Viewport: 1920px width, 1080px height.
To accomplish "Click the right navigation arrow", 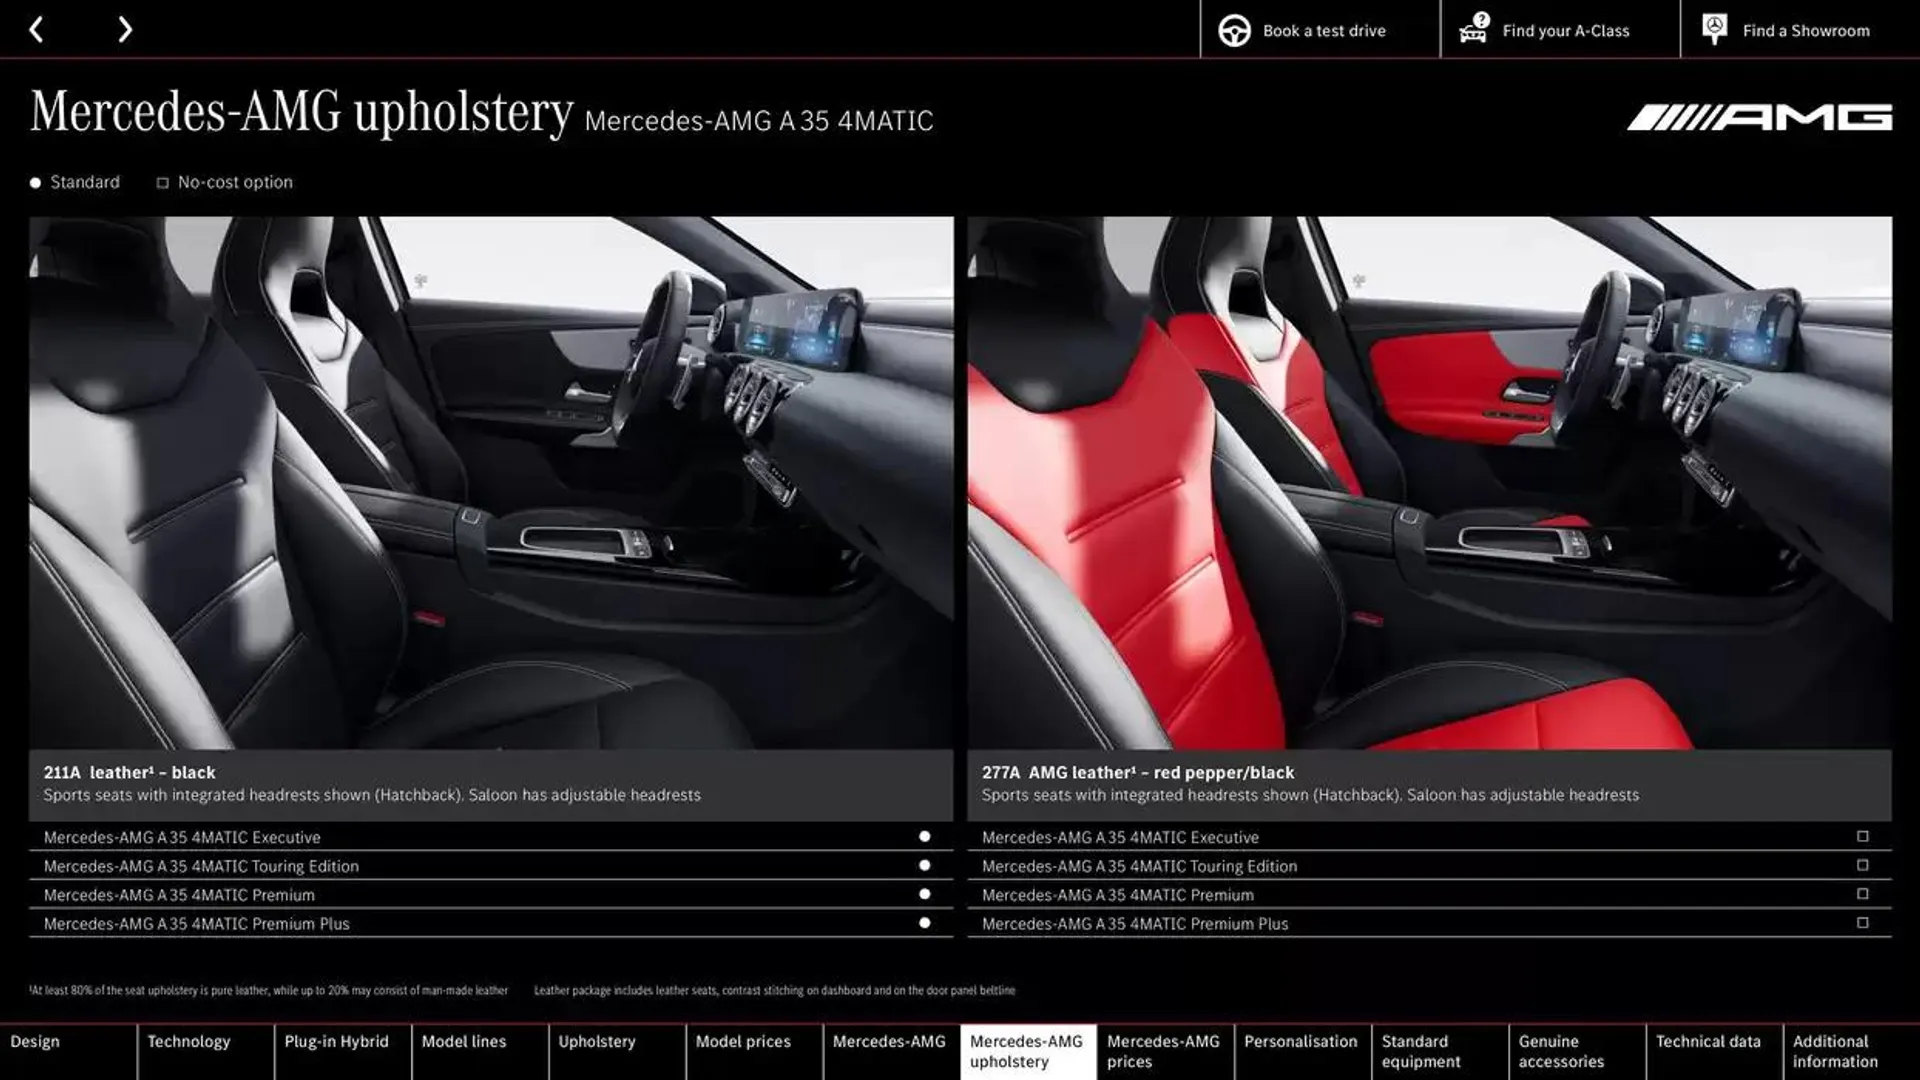I will 125,29.
